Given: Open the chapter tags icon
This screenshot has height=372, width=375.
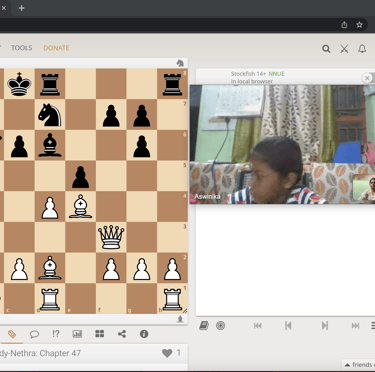Looking at the screenshot, I should (x=12, y=334).
